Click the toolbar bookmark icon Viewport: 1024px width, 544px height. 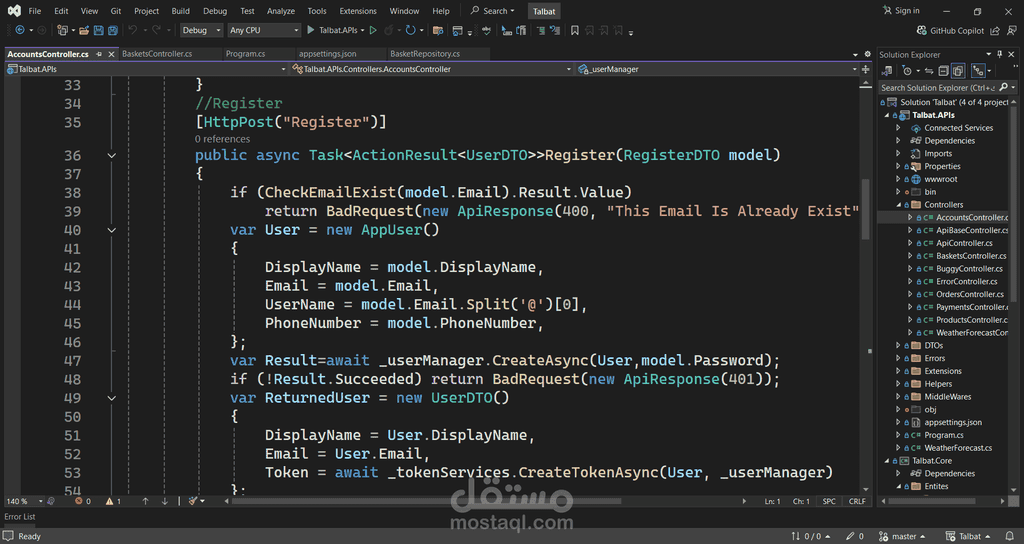click(575, 30)
